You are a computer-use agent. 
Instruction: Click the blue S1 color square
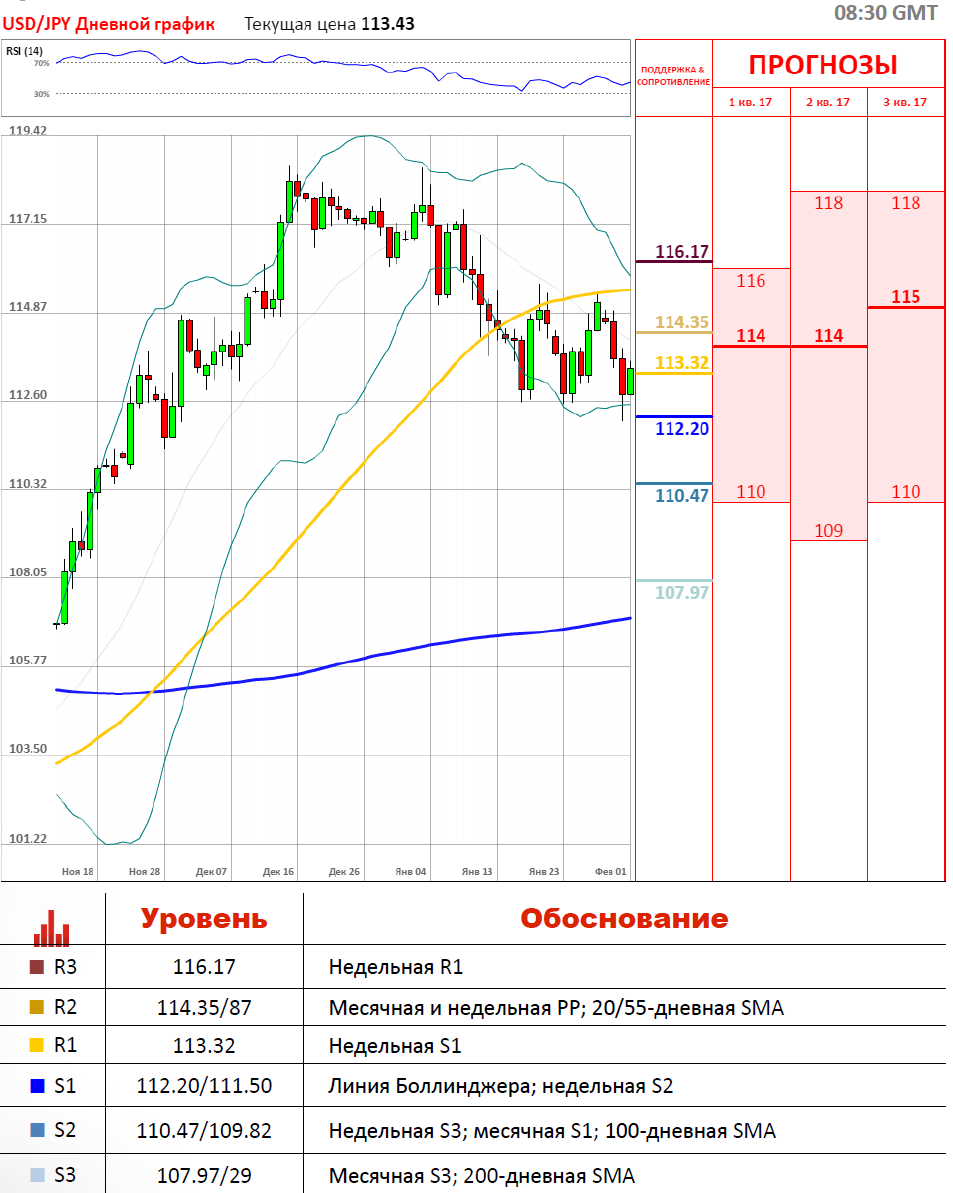37,1086
